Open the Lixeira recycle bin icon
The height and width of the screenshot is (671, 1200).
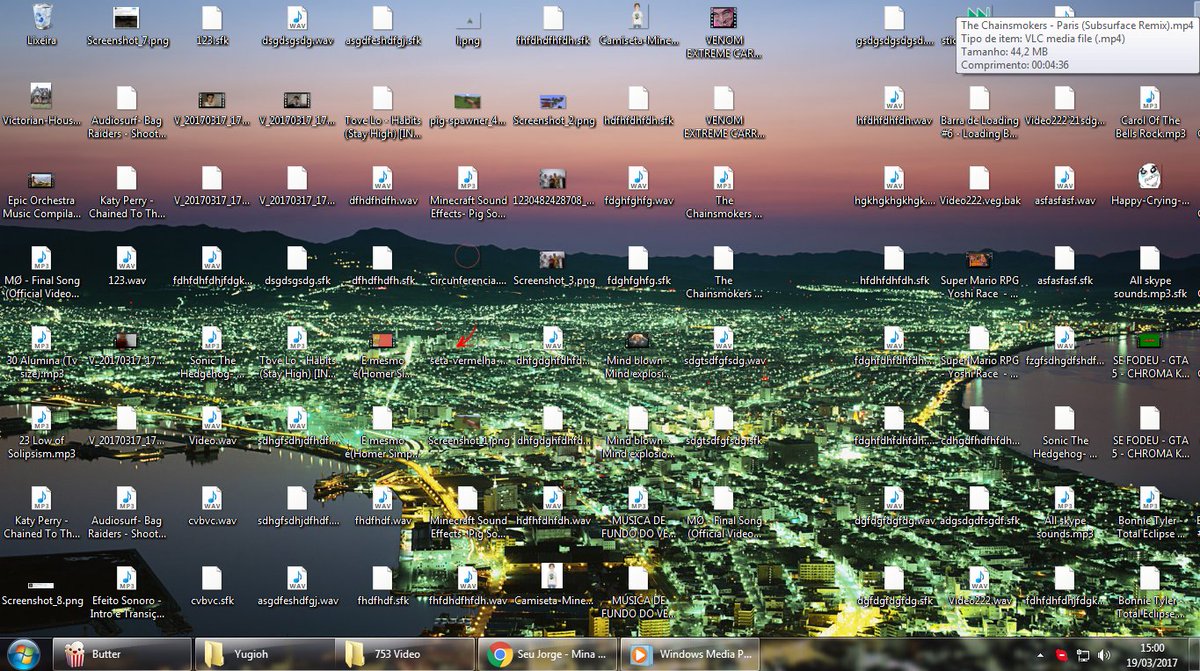point(41,25)
